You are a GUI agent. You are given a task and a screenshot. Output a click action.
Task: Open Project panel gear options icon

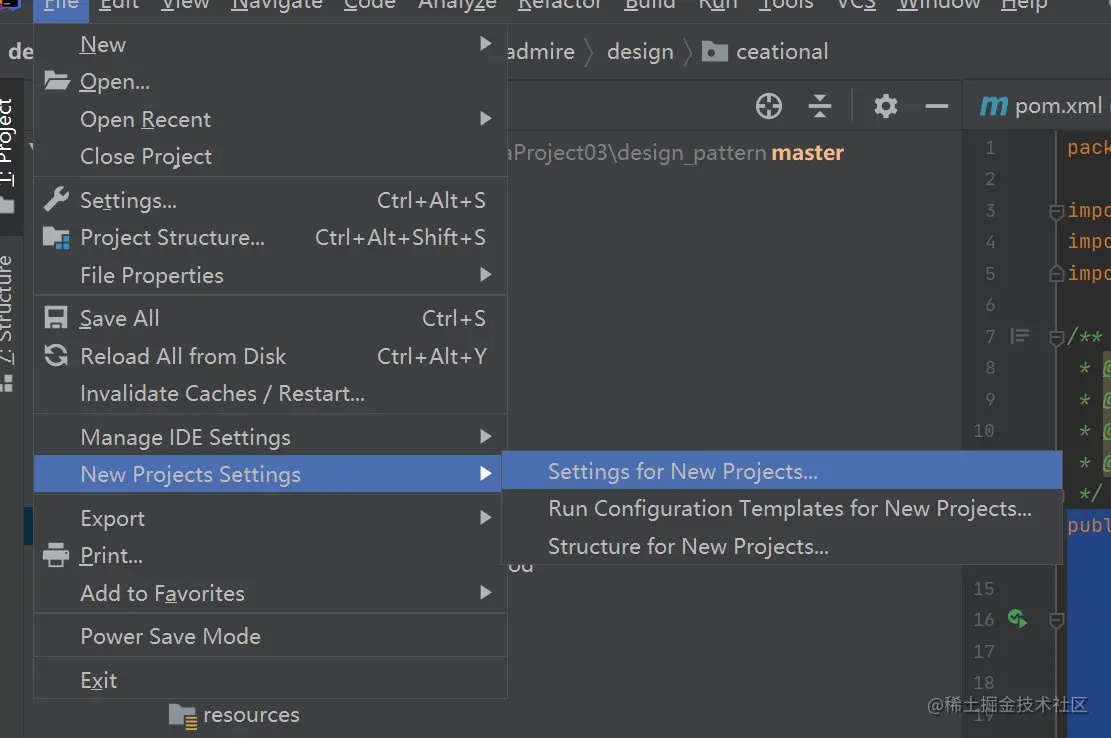(x=885, y=106)
